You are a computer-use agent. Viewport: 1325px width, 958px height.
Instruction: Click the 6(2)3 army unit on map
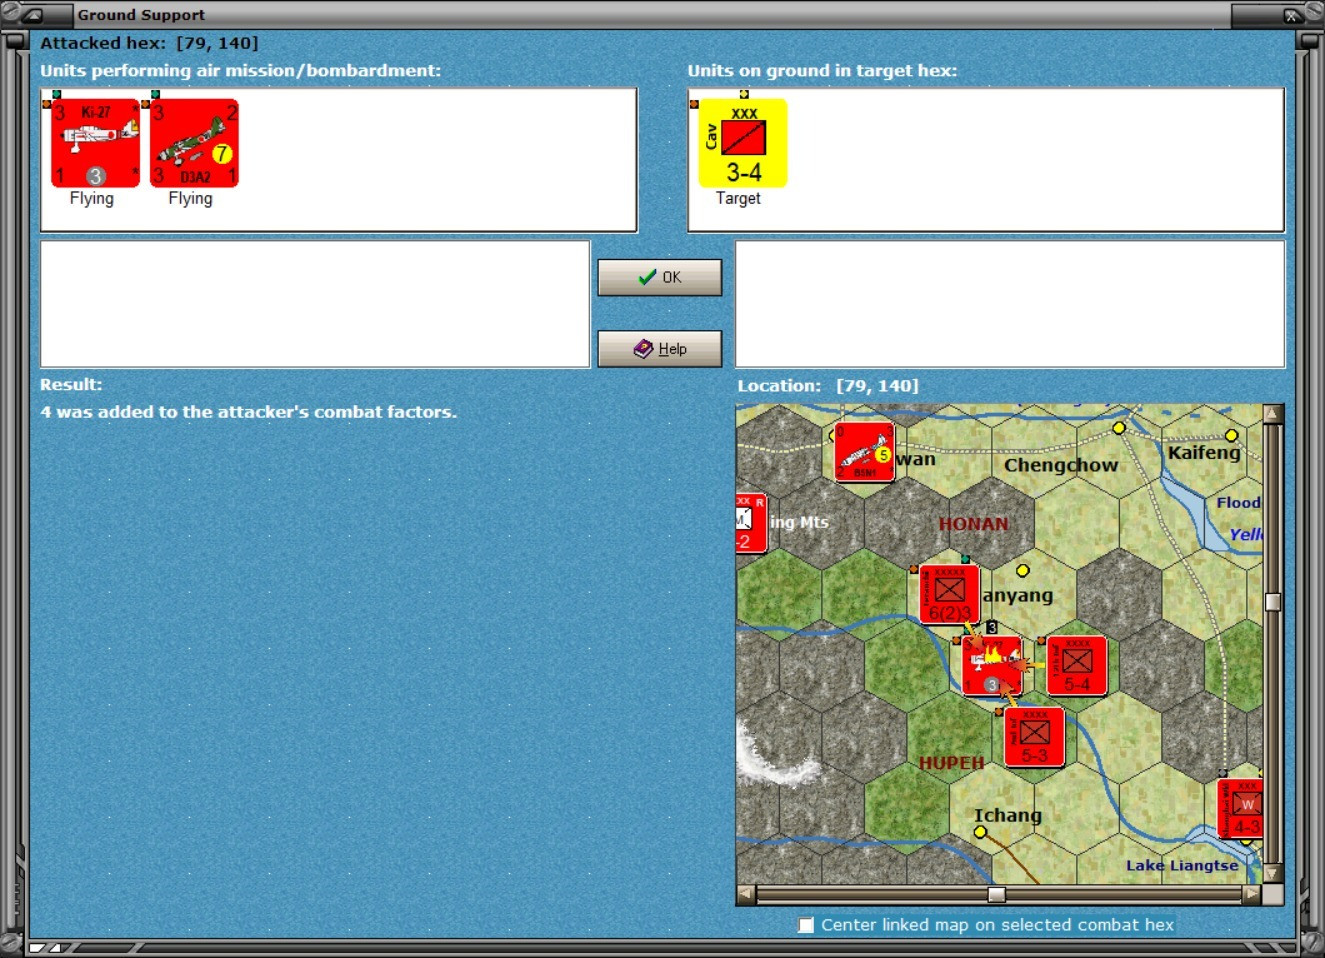[x=949, y=594]
